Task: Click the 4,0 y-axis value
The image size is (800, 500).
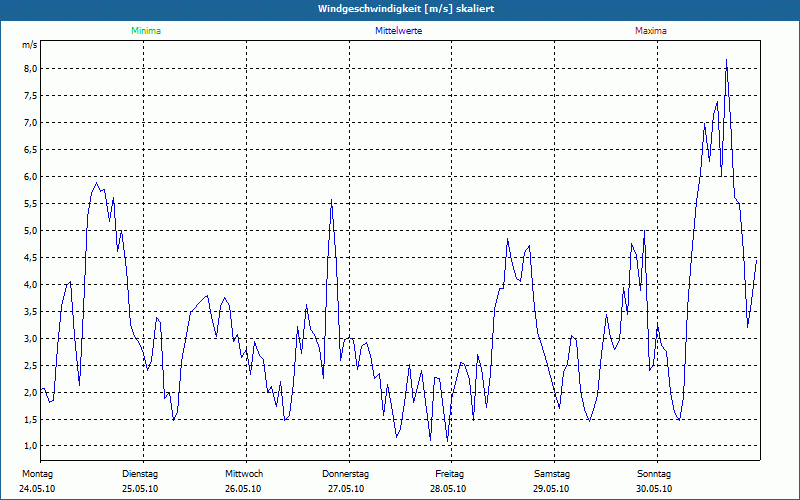Action: tap(30, 285)
